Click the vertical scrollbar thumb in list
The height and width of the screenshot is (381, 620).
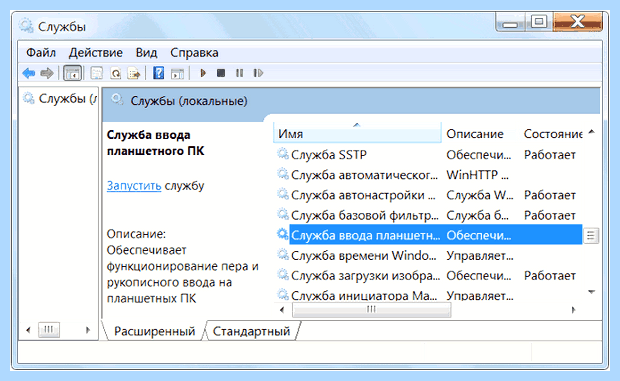coord(591,236)
